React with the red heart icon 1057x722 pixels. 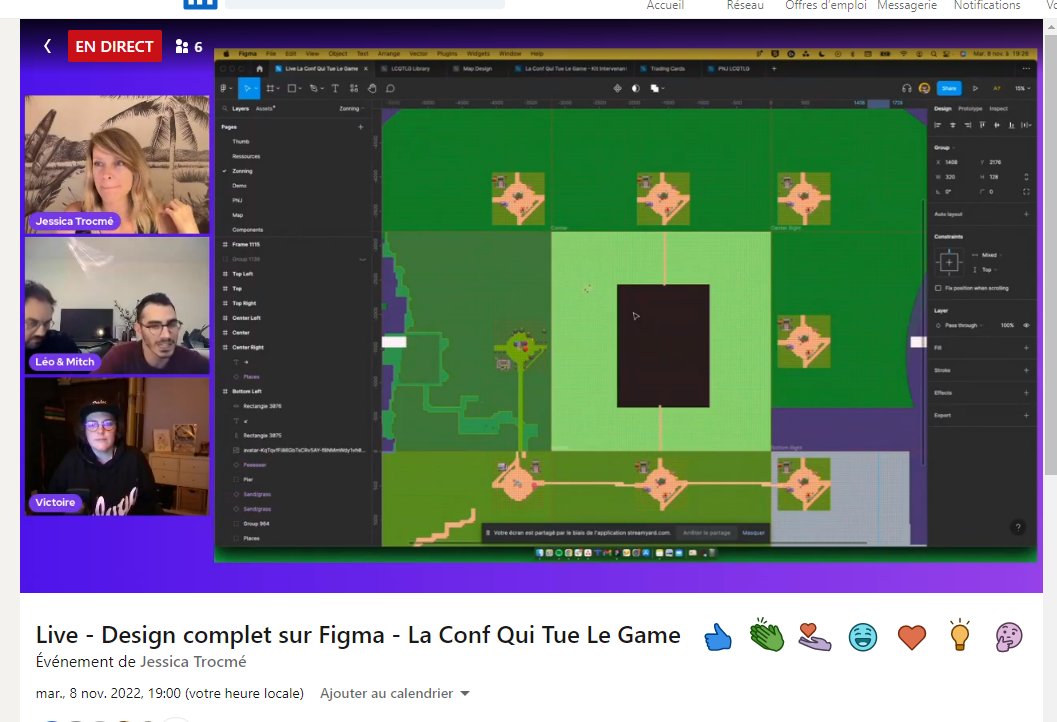tap(911, 637)
